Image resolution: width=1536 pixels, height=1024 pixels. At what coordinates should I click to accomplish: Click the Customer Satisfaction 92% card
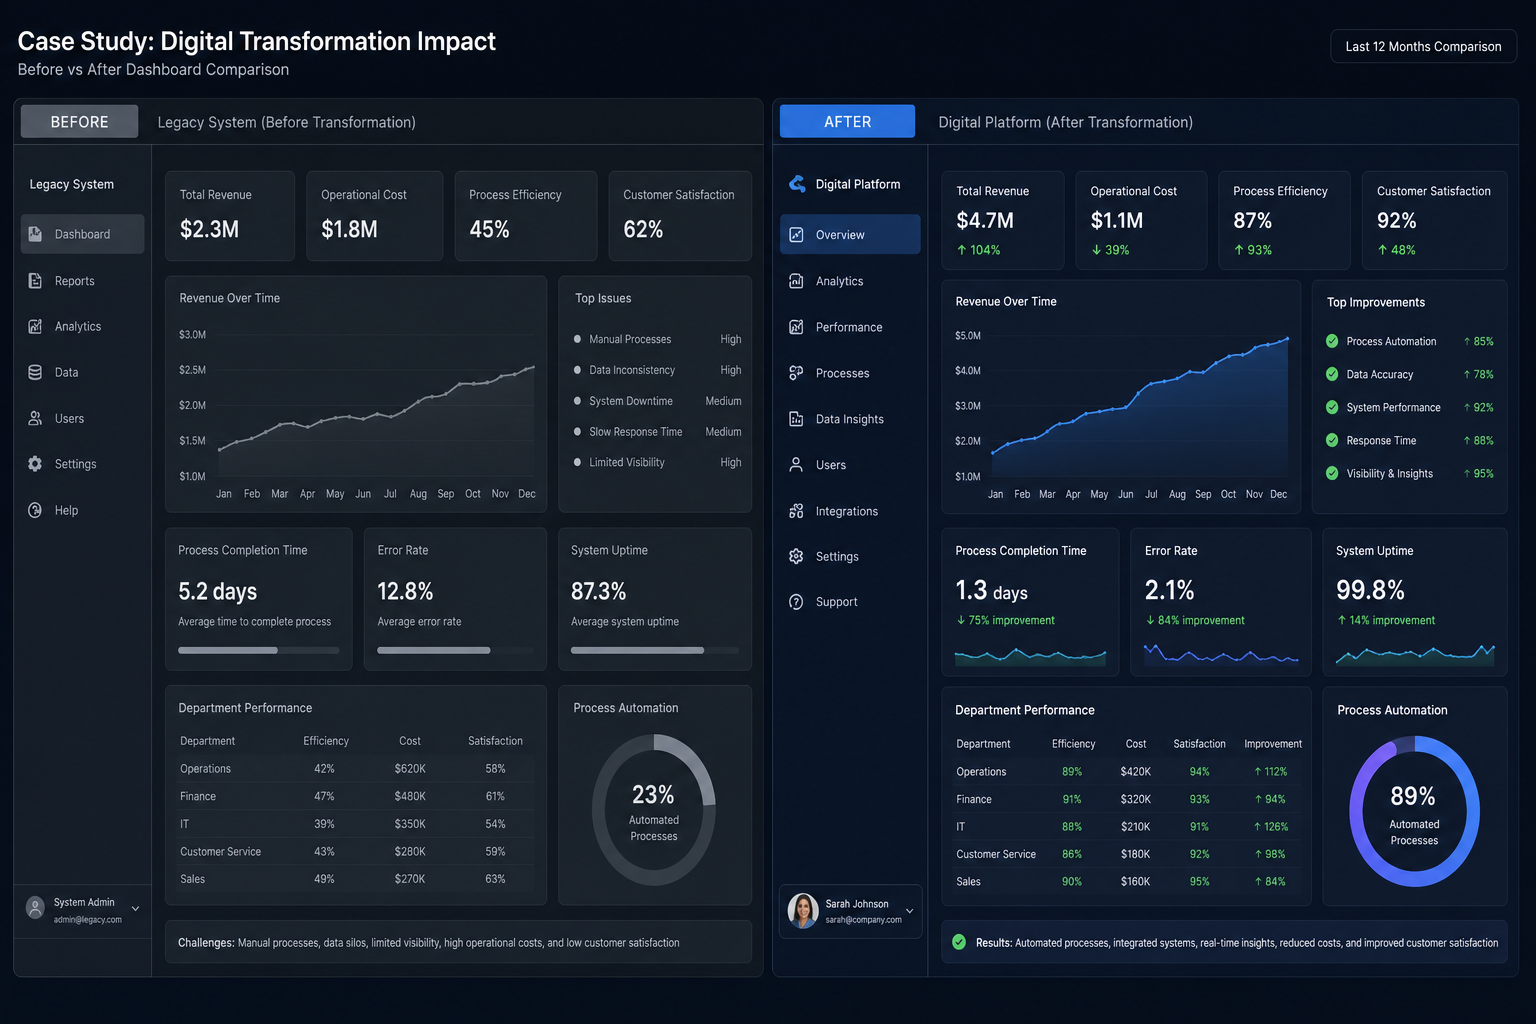pyautogui.click(x=1434, y=220)
